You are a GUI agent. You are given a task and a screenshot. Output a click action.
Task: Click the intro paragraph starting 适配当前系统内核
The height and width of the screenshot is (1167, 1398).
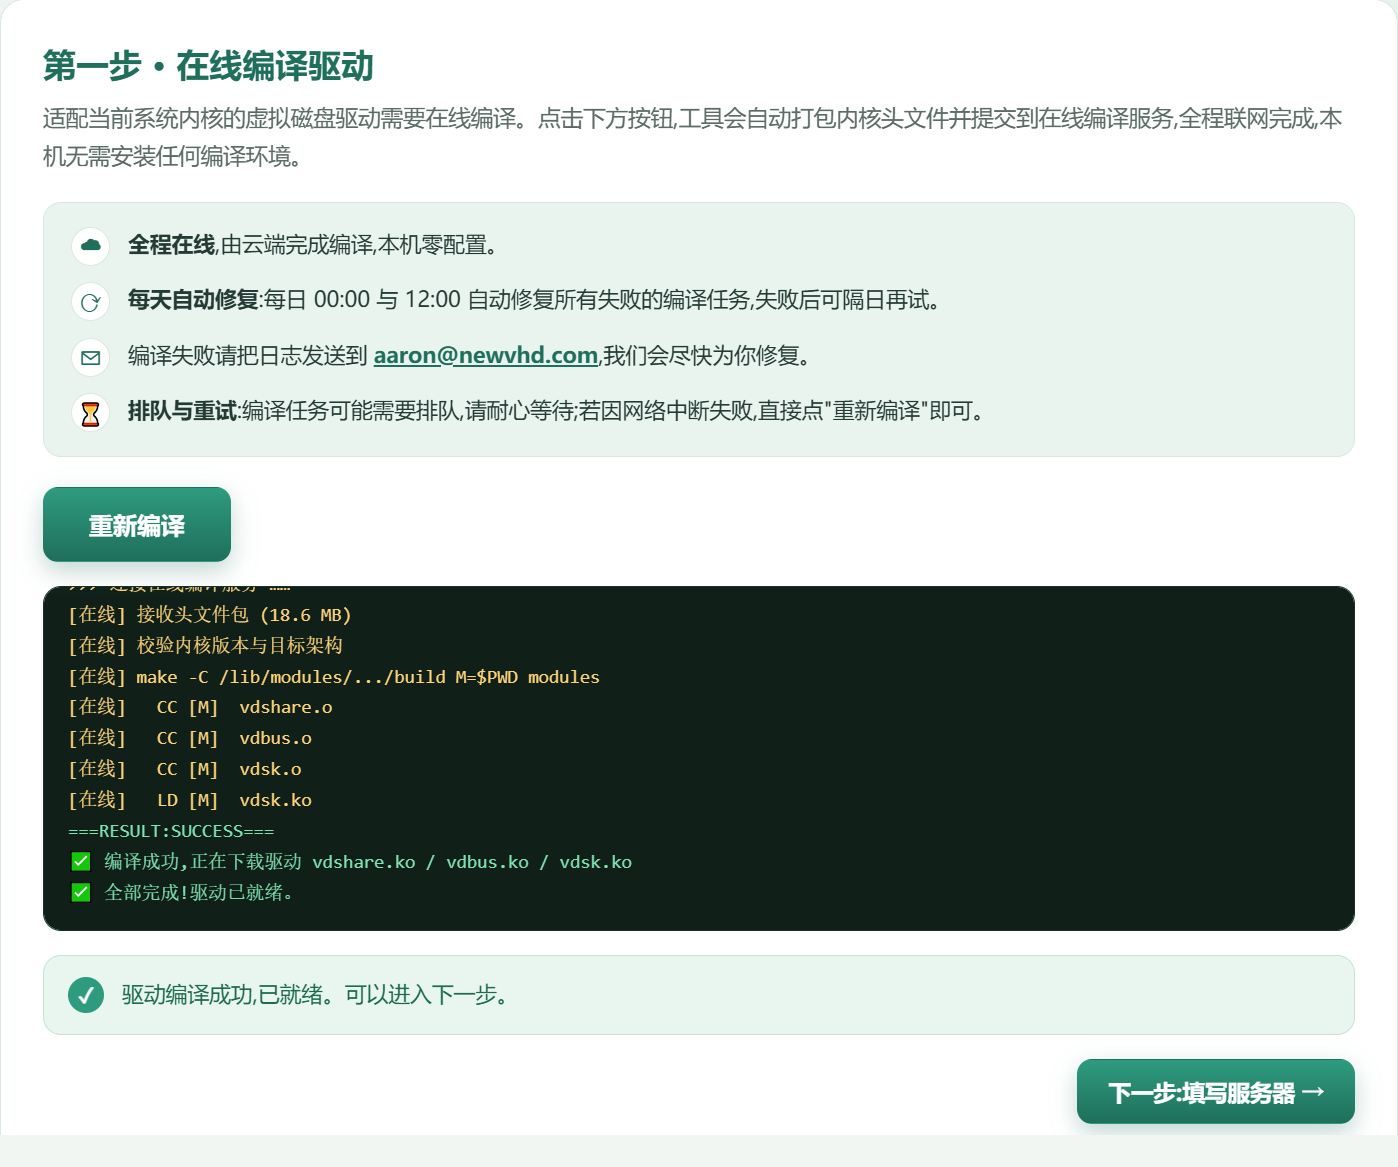[x=692, y=137]
